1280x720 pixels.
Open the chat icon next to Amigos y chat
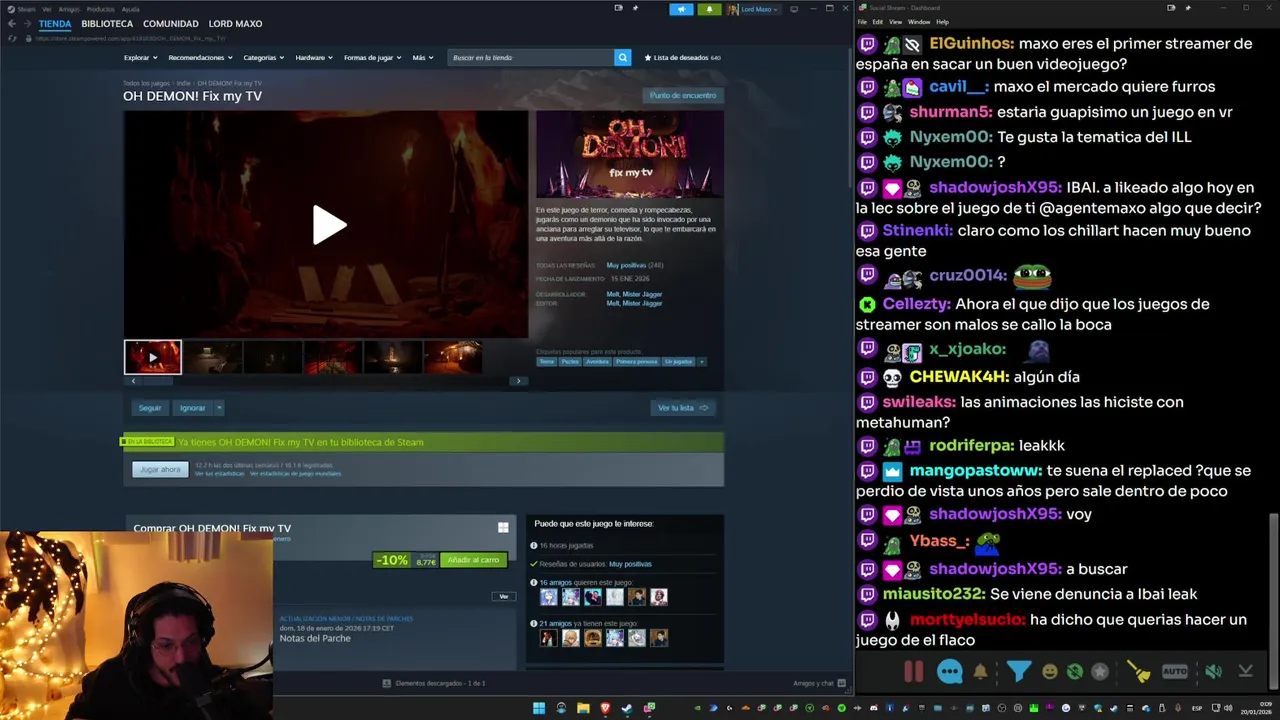point(842,683)
